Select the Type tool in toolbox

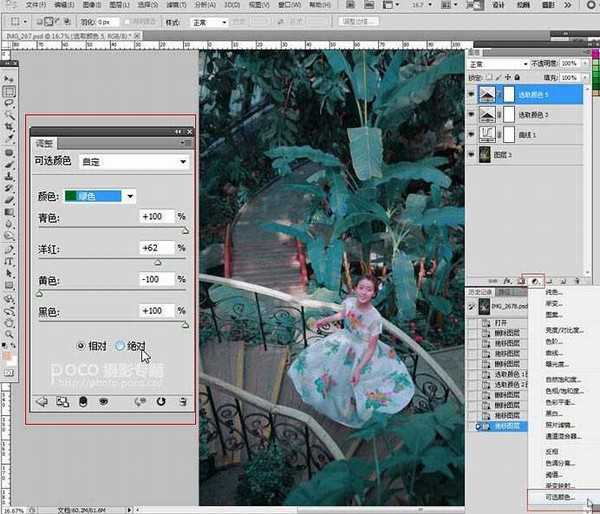tap(9, 259)
